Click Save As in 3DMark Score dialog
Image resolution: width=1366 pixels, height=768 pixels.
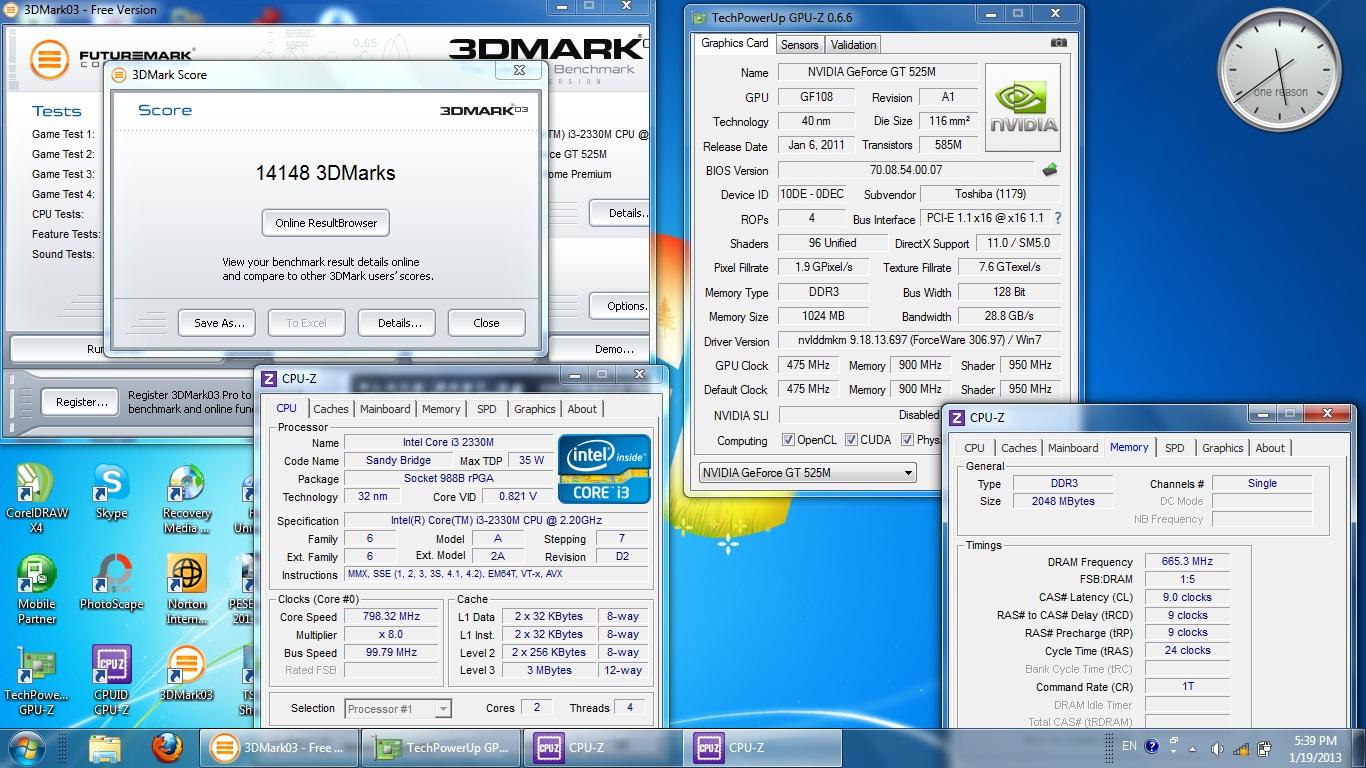coord(218,323)
